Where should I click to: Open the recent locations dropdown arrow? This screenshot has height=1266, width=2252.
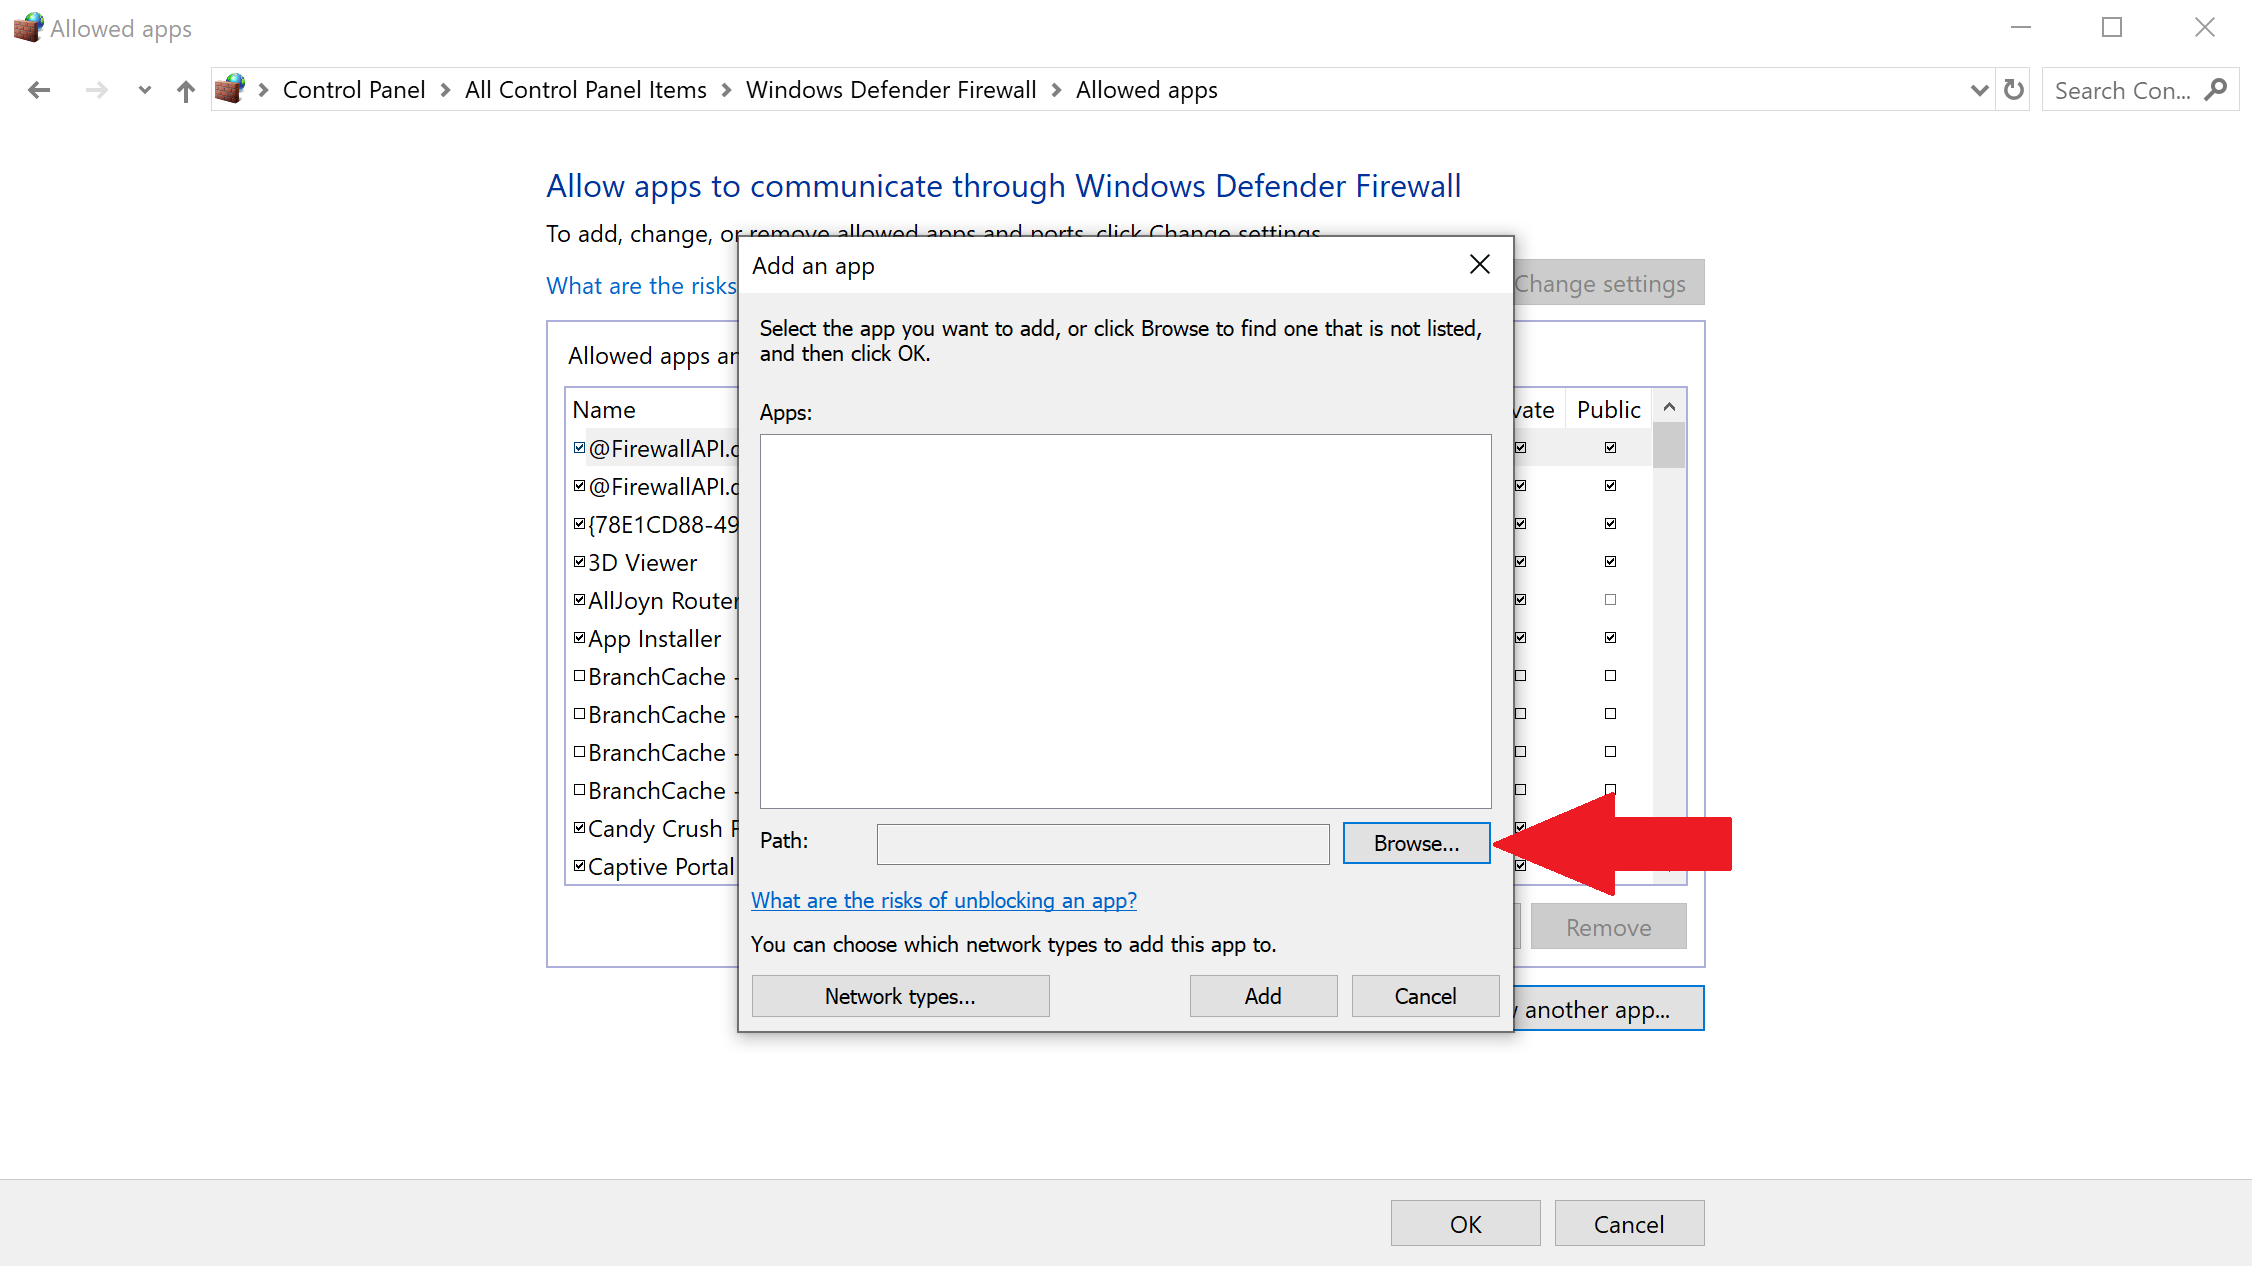145,90
